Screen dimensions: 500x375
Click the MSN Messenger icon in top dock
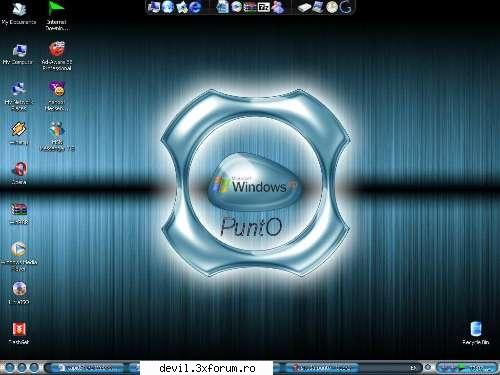pyautogui.click(x=277, y=7)
